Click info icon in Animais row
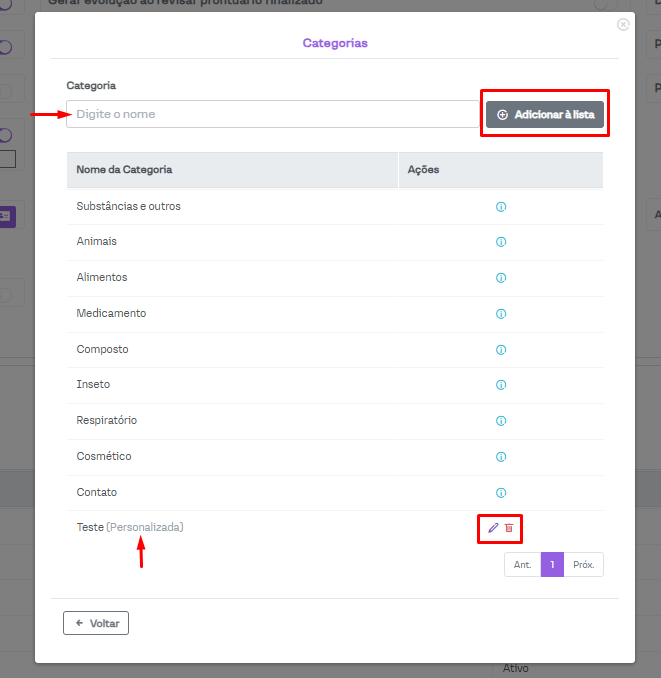 [x=501, y=242]
